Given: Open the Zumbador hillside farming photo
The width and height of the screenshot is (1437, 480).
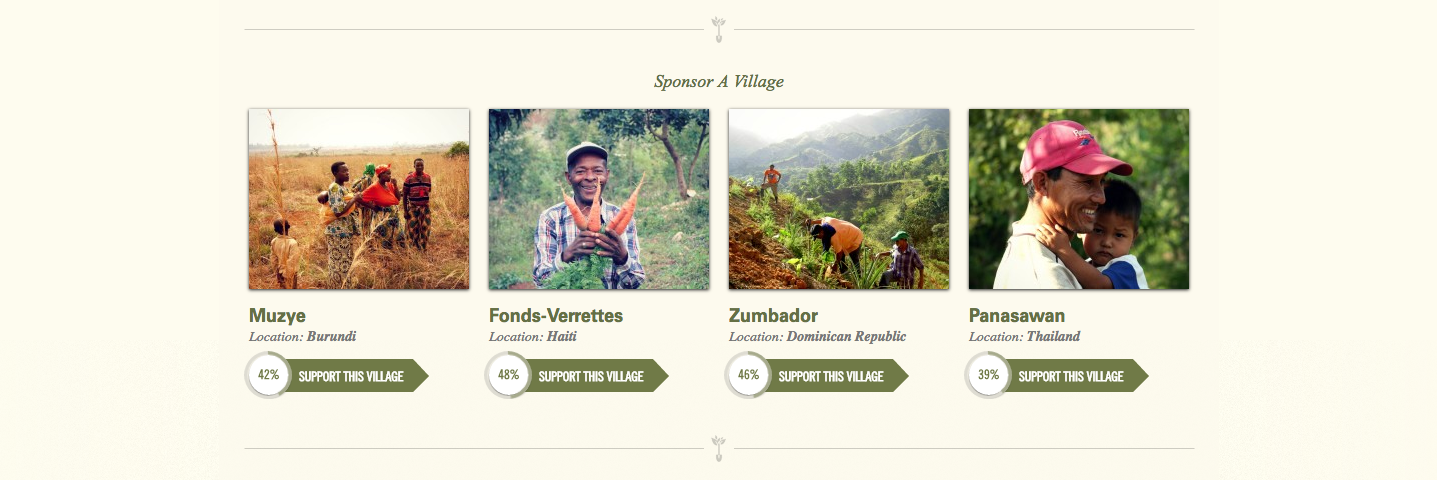Looking at the screenshot, I should coord(839,199).
